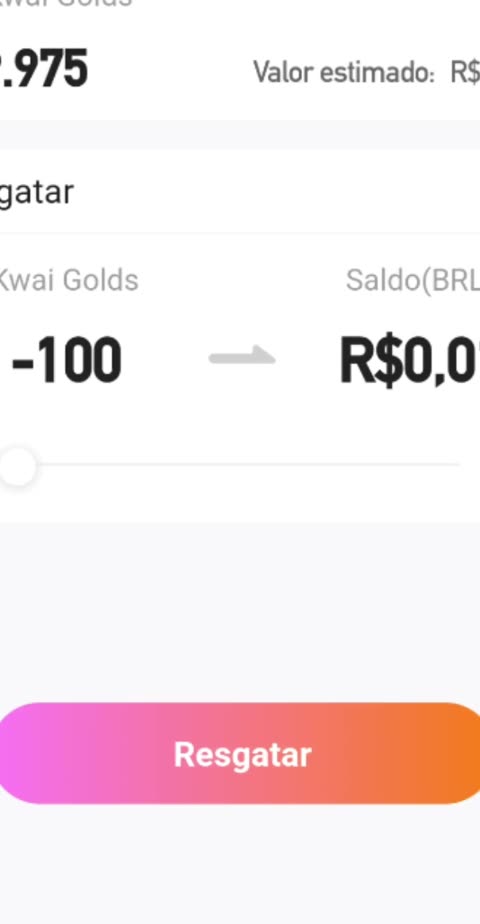Image resolution: width=480 pixels, height=924 pixels.
Task: Click the .975 gold balance number
Action: pos(44,70)
